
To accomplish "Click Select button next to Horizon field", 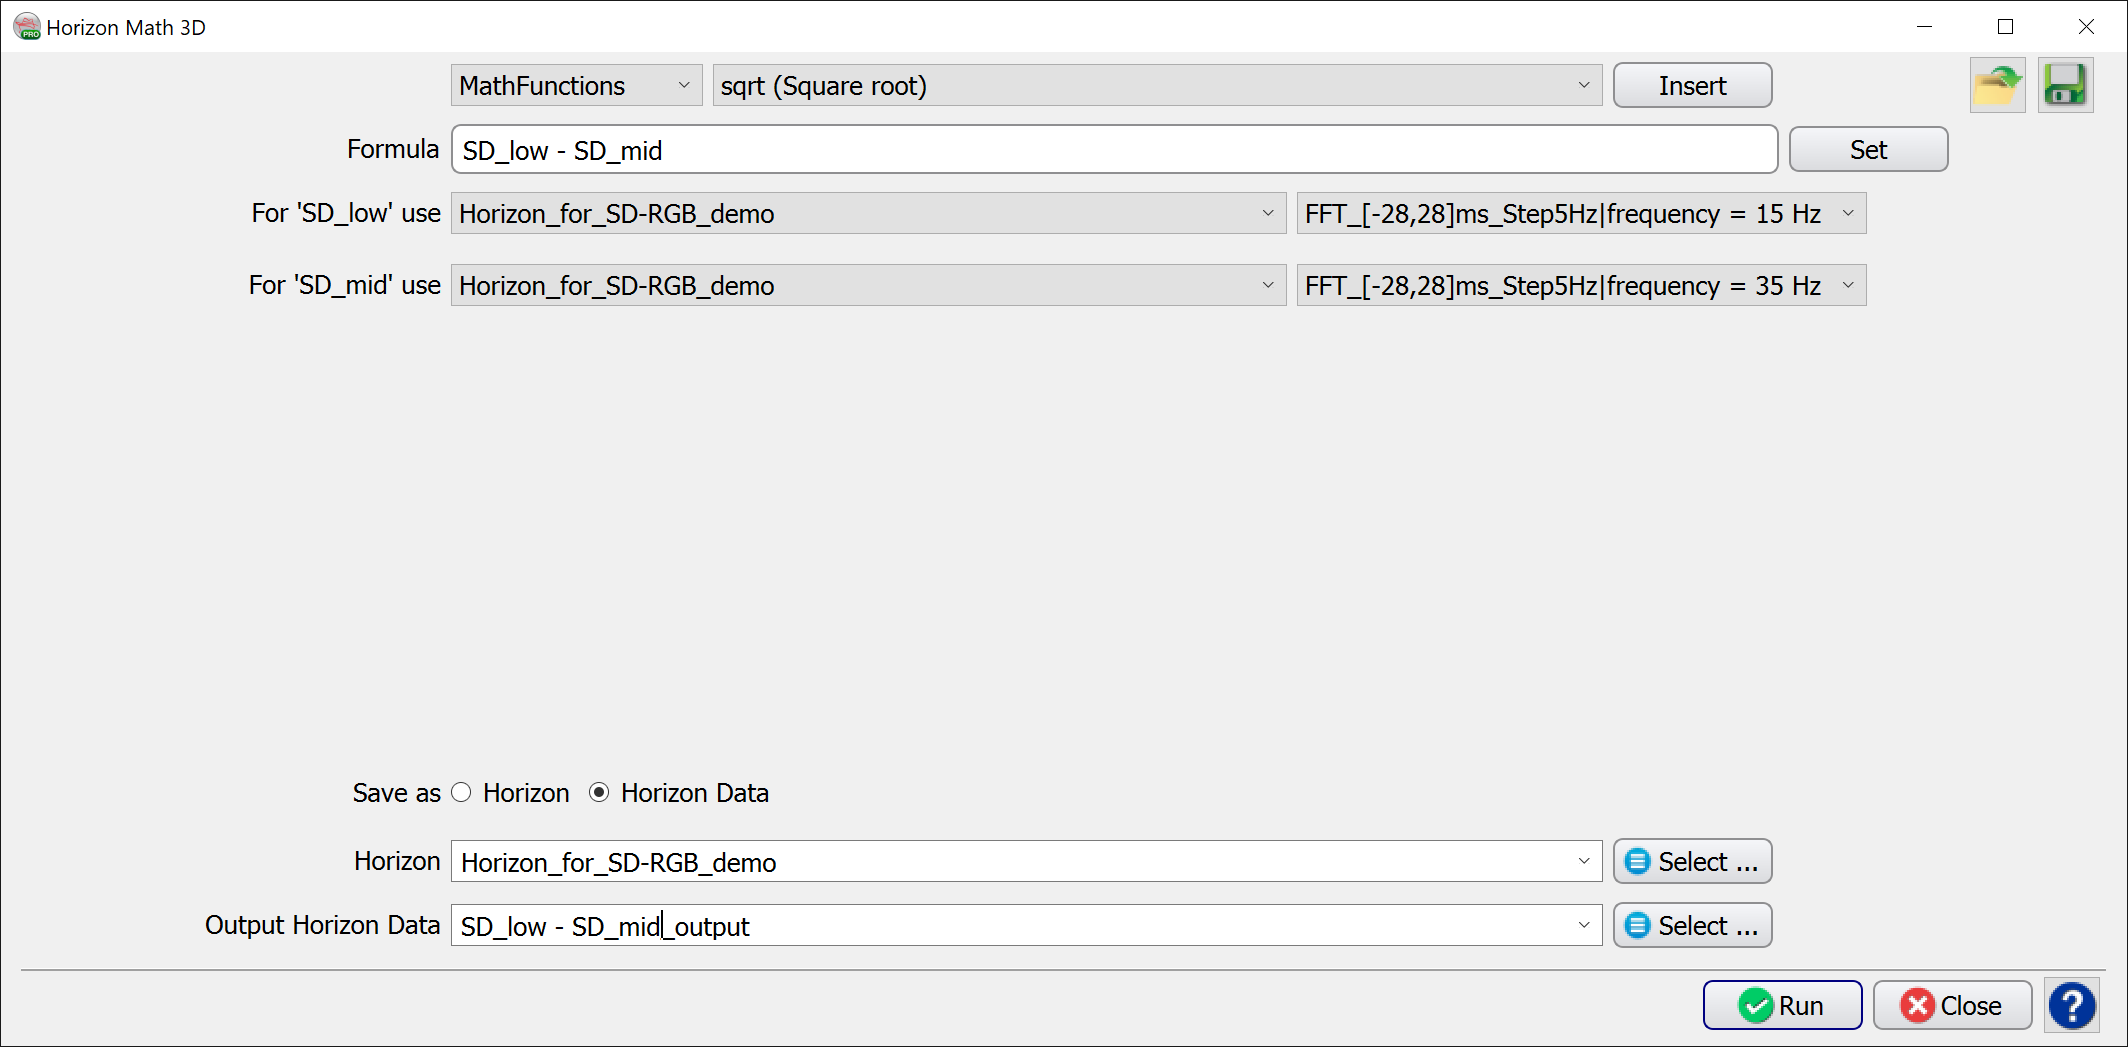I will (1692, 862).
